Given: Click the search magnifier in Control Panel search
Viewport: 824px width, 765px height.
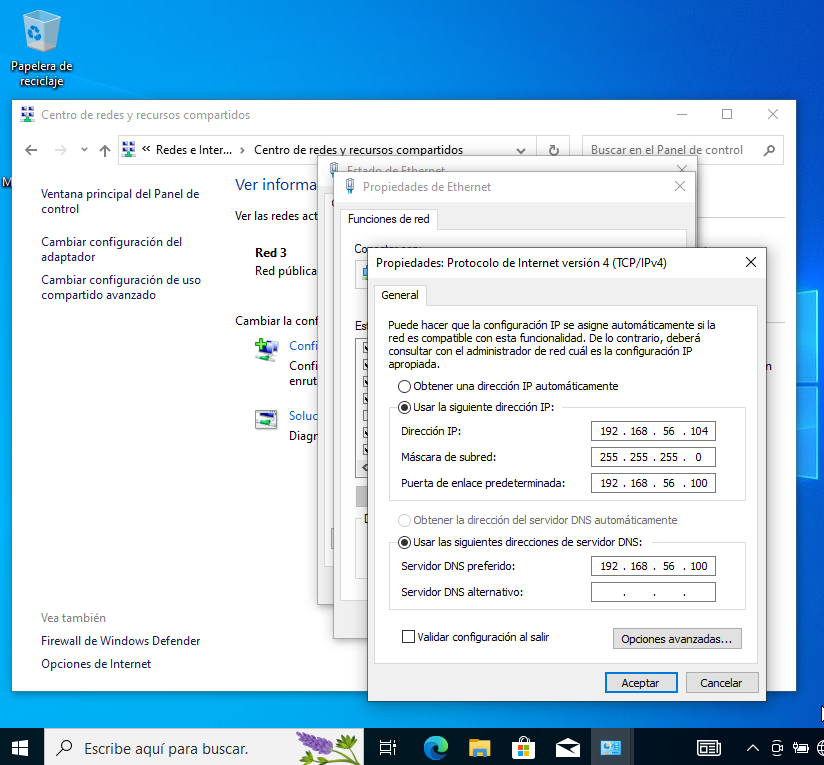Looking at the screenshot, I should coord(769,150).
